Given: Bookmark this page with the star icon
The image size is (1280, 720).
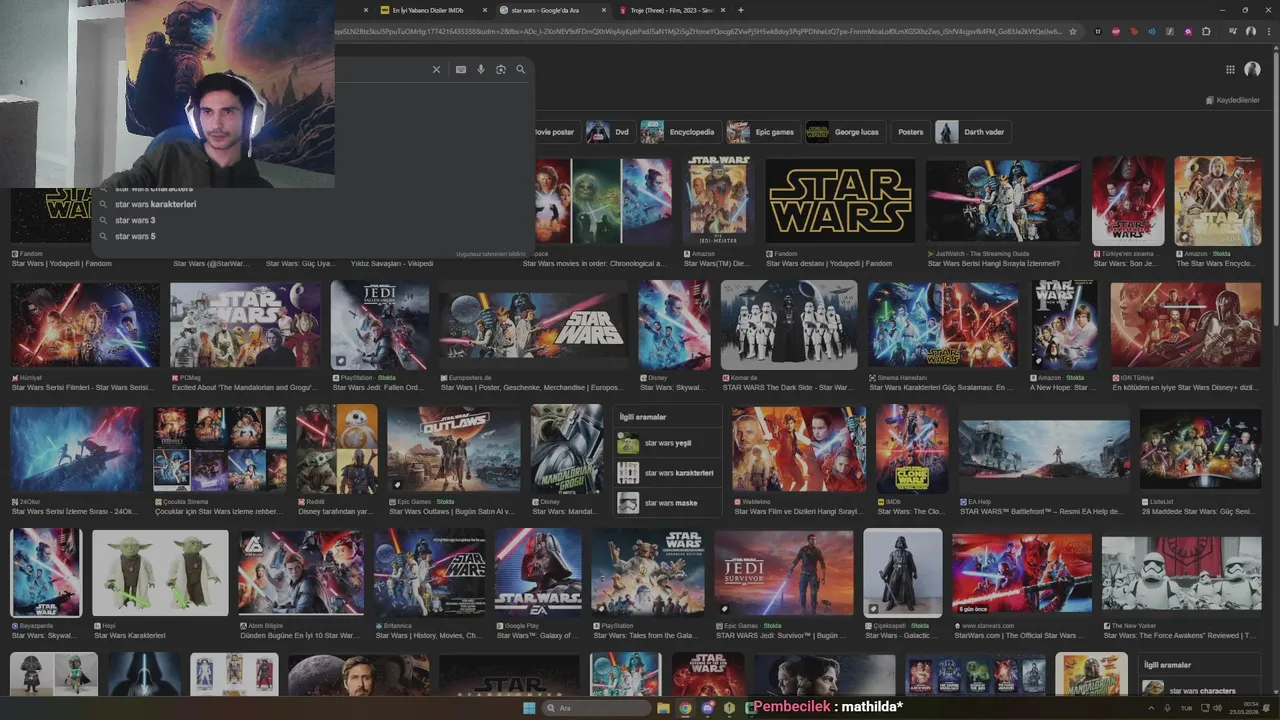Looking at the screenshot, I should pyautogui.click(x=1073, y=32).
